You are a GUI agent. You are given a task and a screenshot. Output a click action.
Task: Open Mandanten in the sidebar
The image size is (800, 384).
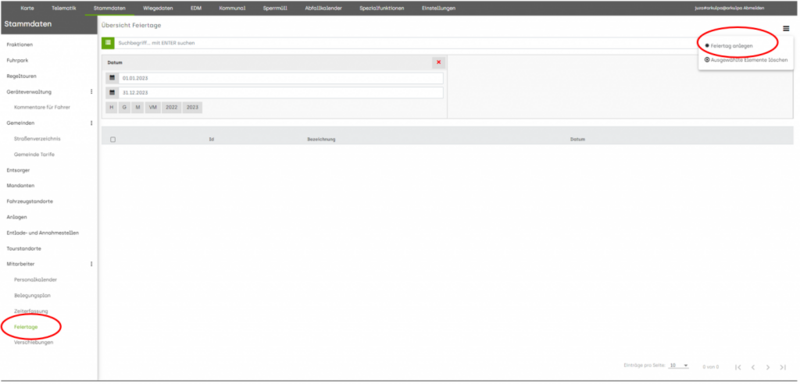click(x=20, y=186)
